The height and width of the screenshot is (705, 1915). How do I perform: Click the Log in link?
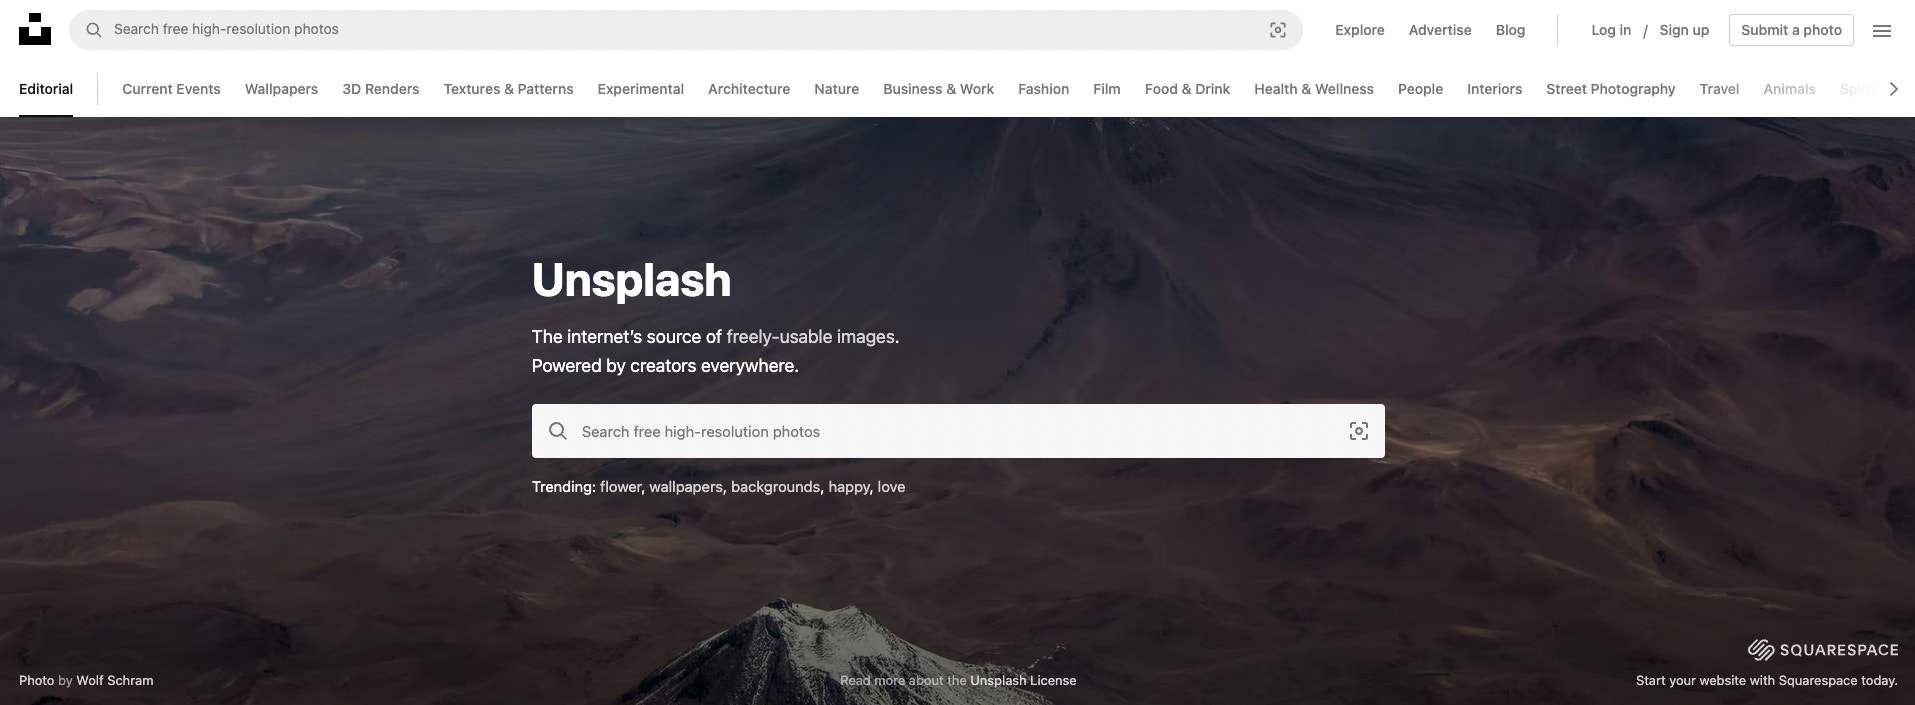coord(1610,30)
